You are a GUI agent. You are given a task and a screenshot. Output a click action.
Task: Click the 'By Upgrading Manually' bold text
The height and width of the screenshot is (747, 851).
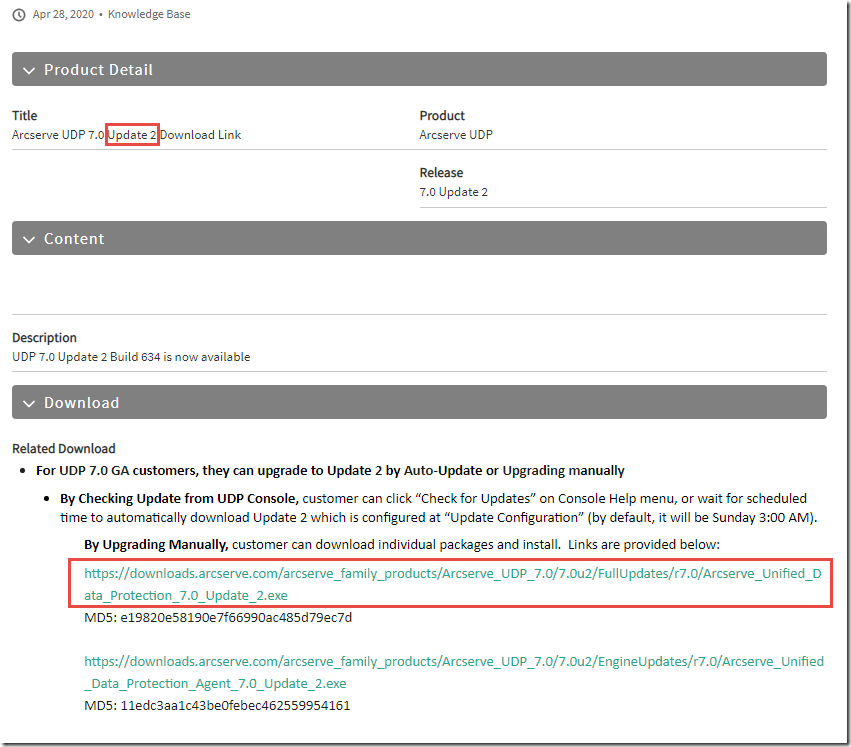157,544
